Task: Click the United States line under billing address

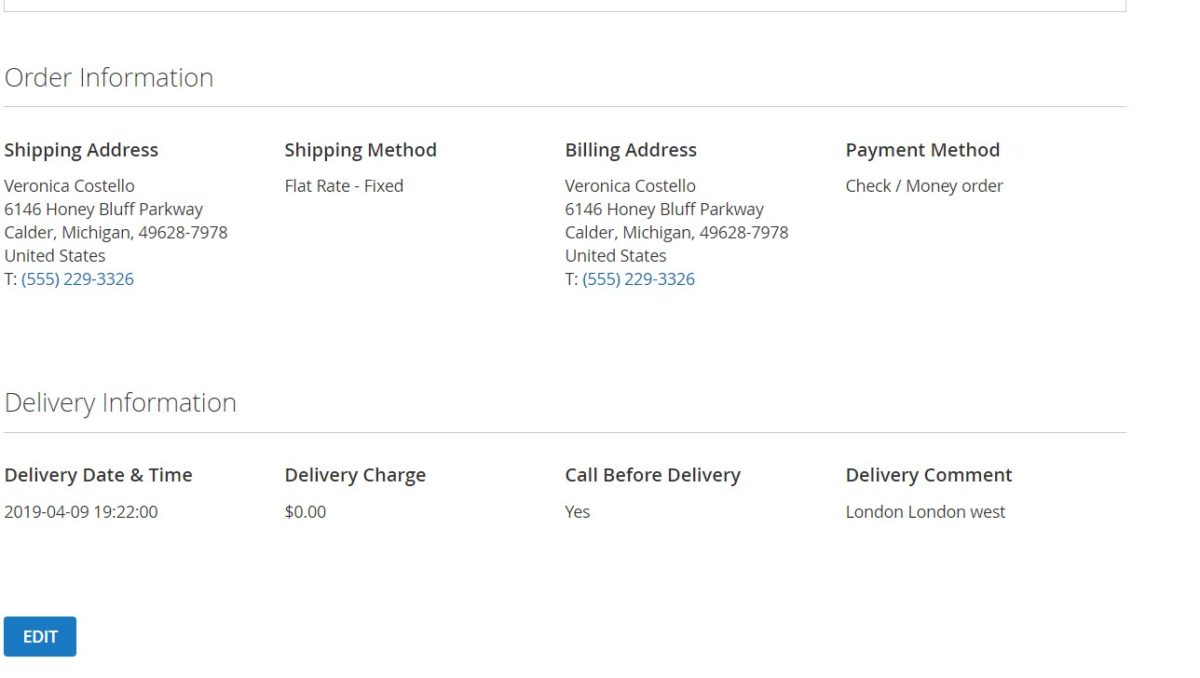Action: click(x=615, y=255)
